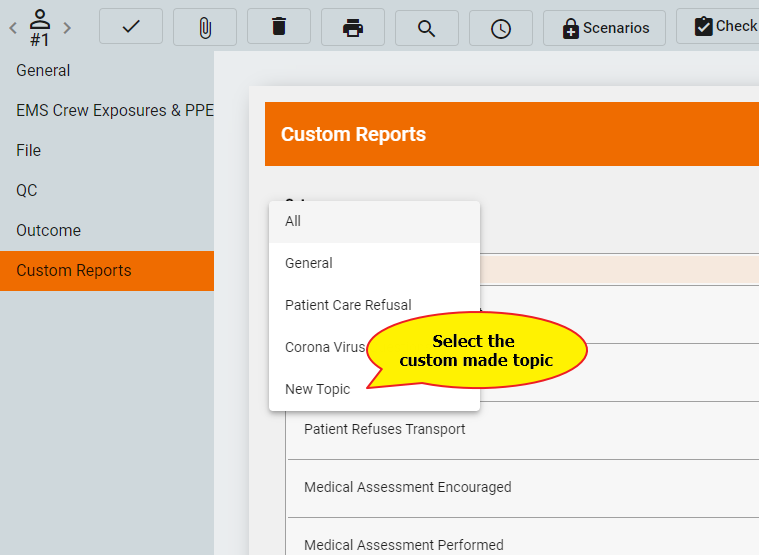Go to the Outcome section
The image size is (759, 555).
[x=48, y=230]
